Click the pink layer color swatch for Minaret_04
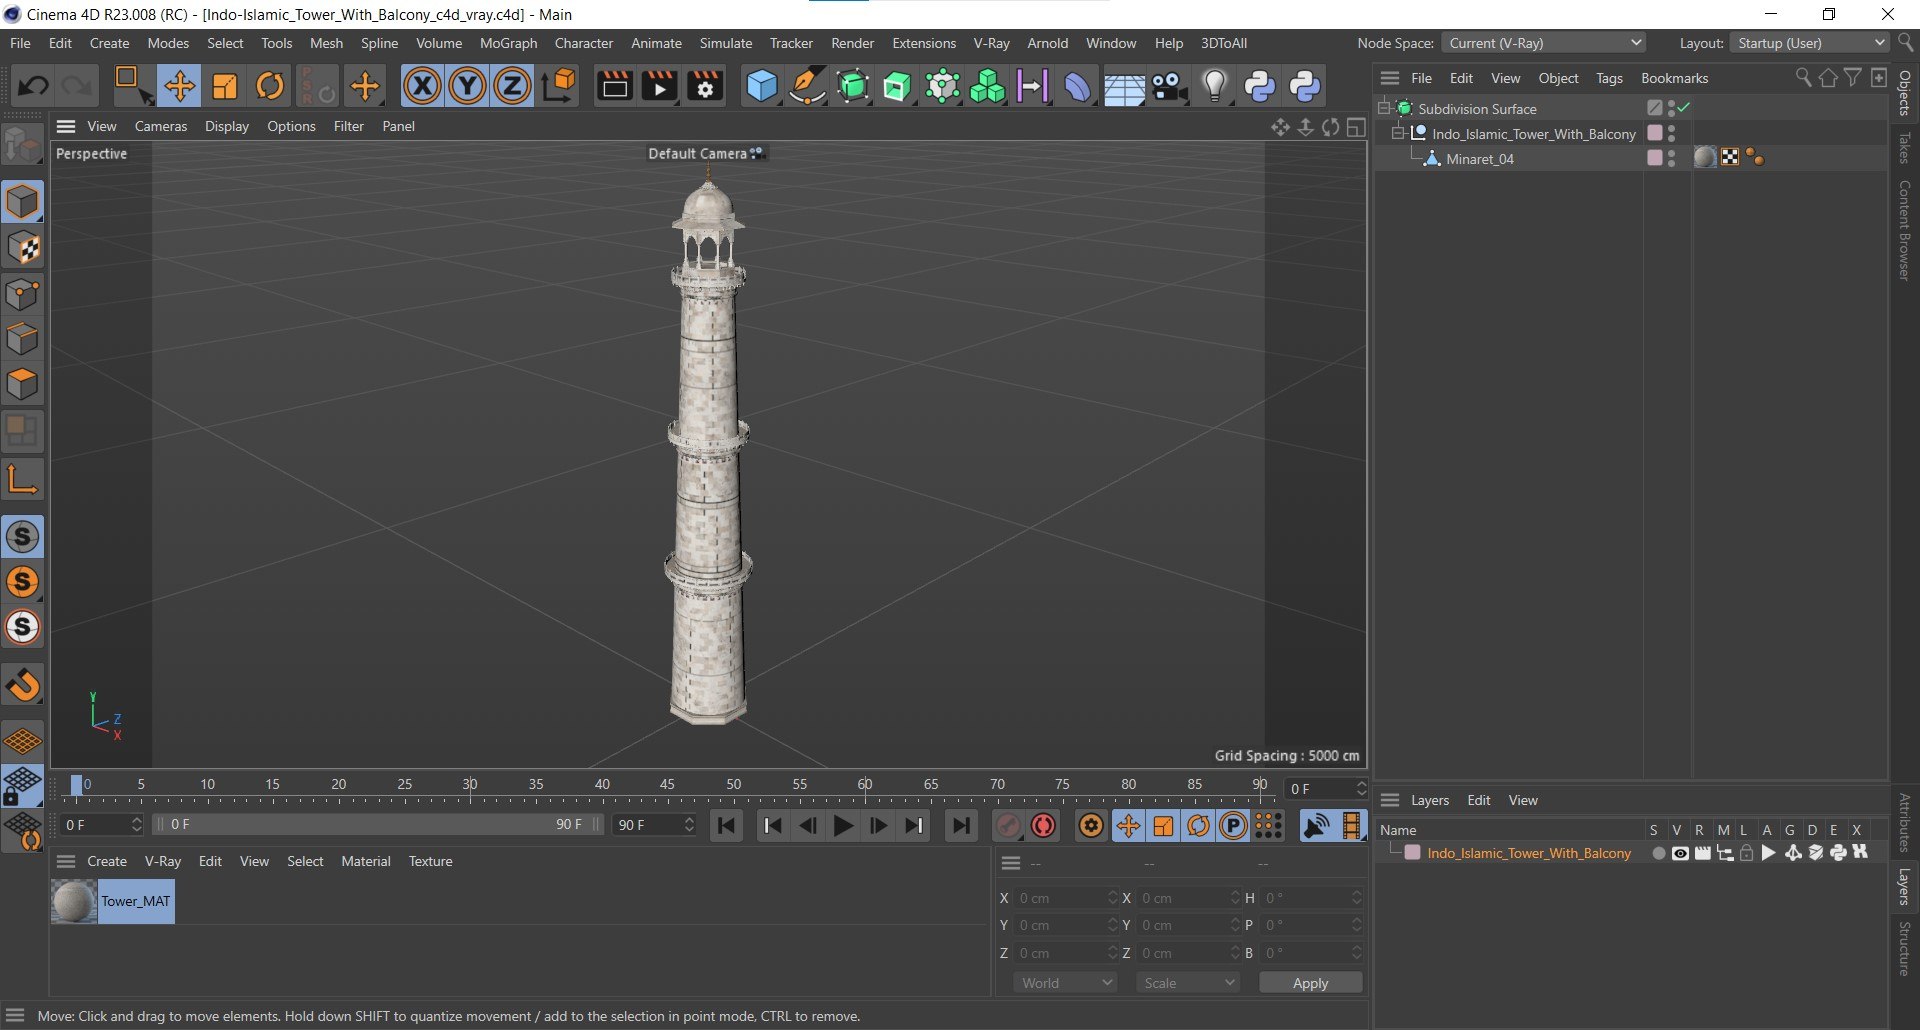 1655,158
